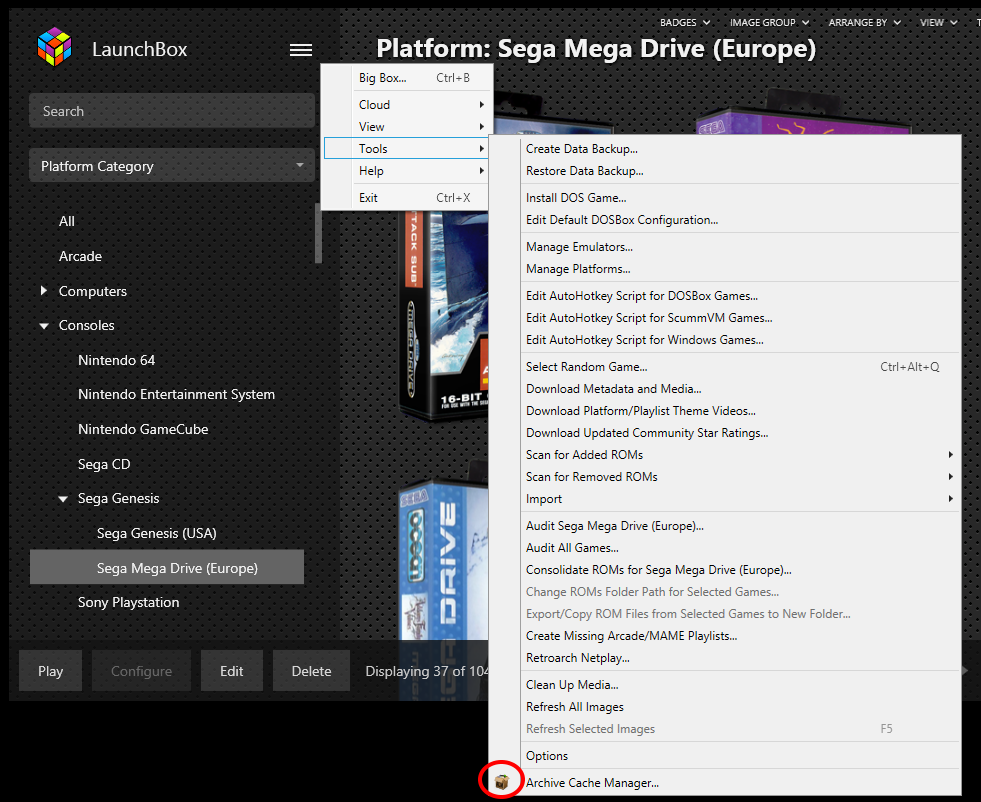The width and height of the screenshot is (981, 802).
Task: Open the hamburger menu icon
Action: (301, 50)
